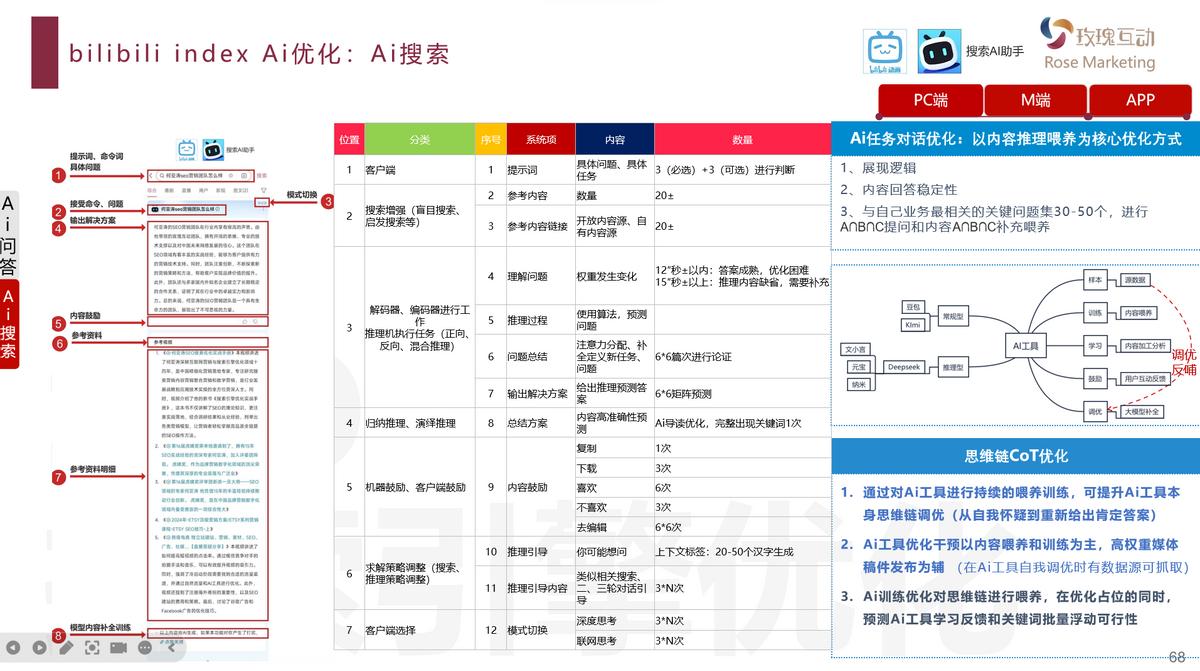Switch to the Ai搜索 side tab
Viewport: 1200px width, 671px height.
coord(8,323)
